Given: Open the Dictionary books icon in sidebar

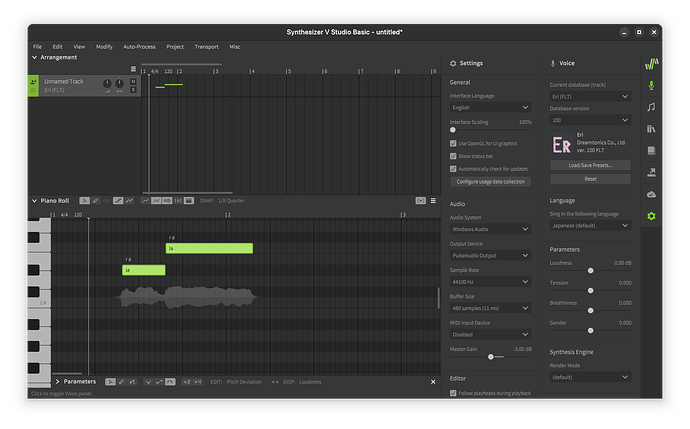Looking at the screenshot, I should point(651,129).
